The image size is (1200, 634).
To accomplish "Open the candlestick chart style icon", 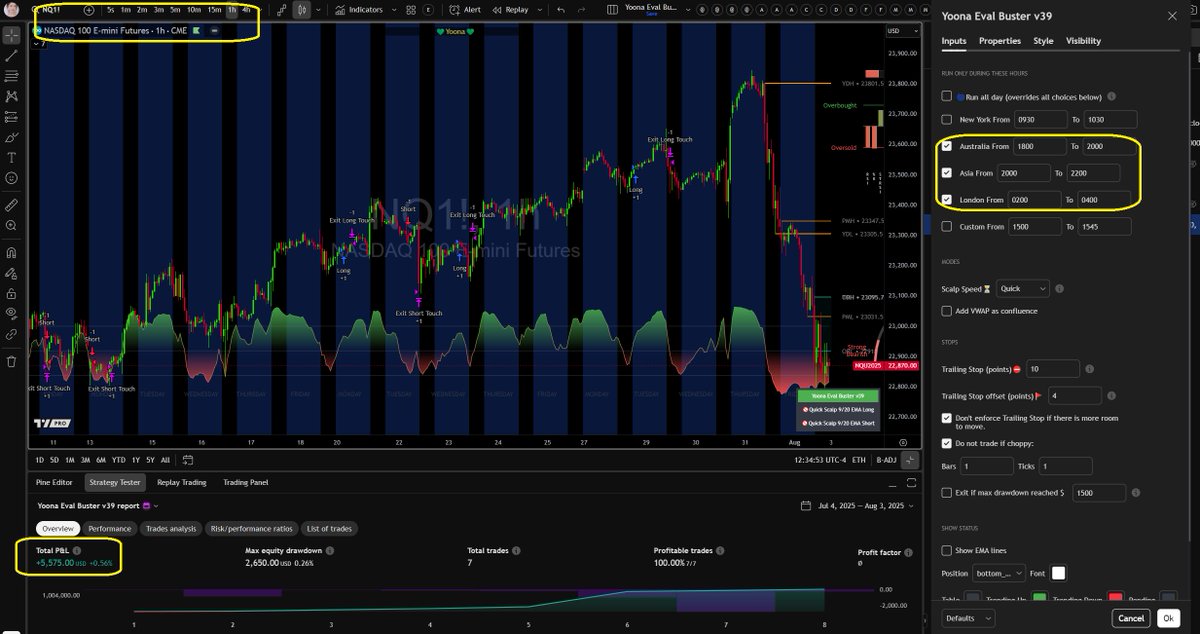I will 301,9.
